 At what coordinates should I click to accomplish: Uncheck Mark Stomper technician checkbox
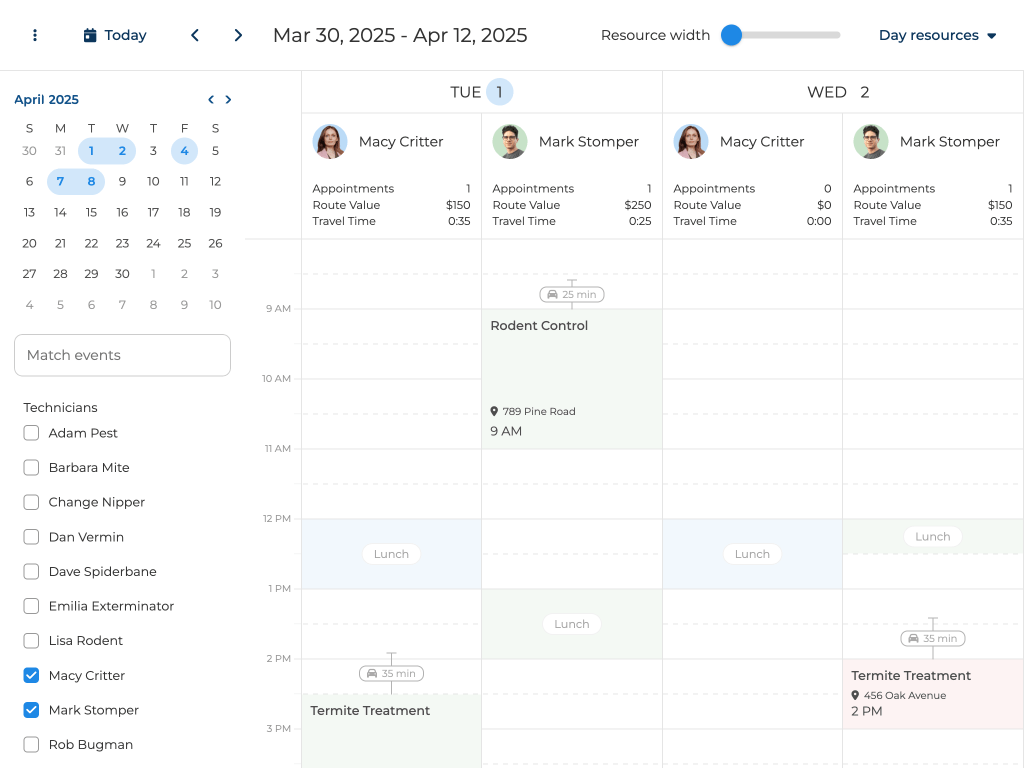31,710
